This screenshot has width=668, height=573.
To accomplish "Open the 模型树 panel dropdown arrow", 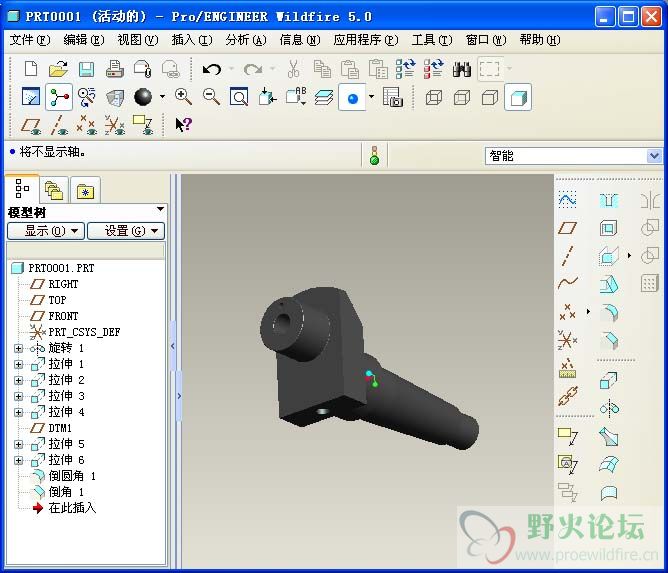I will click(x=160, y=209).
